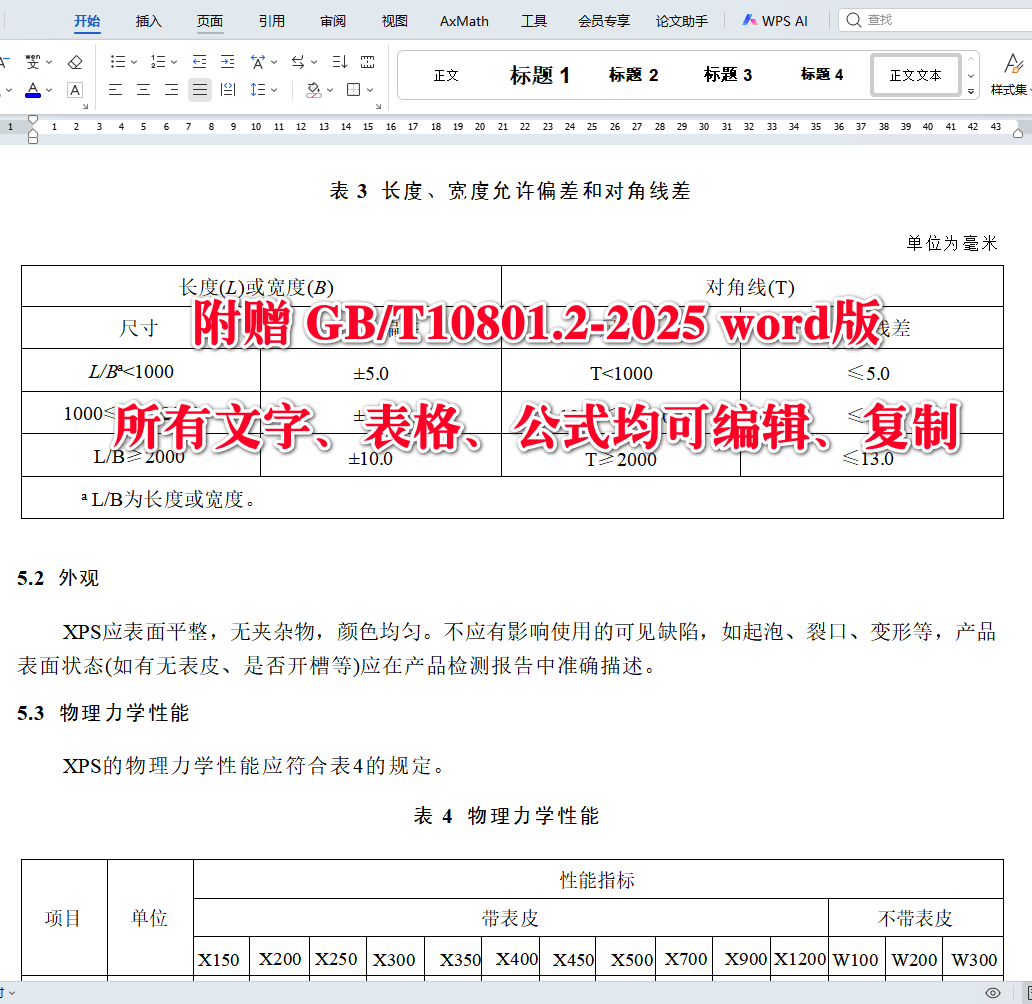Image resolution: width=1032 pixels, height=1004 pixels.
Task: Open the 论文助手 tab
Action: (681, 21)
